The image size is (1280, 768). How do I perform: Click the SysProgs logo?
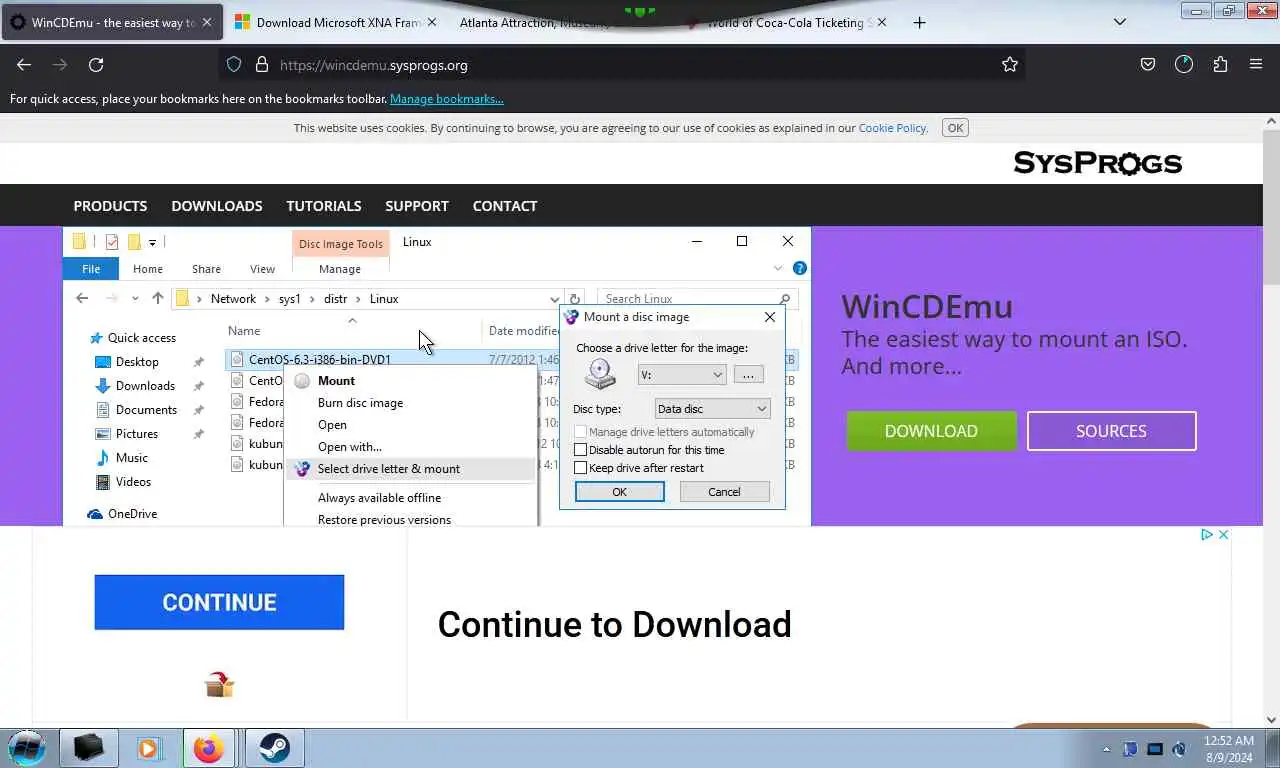(x=1097, y=162)
